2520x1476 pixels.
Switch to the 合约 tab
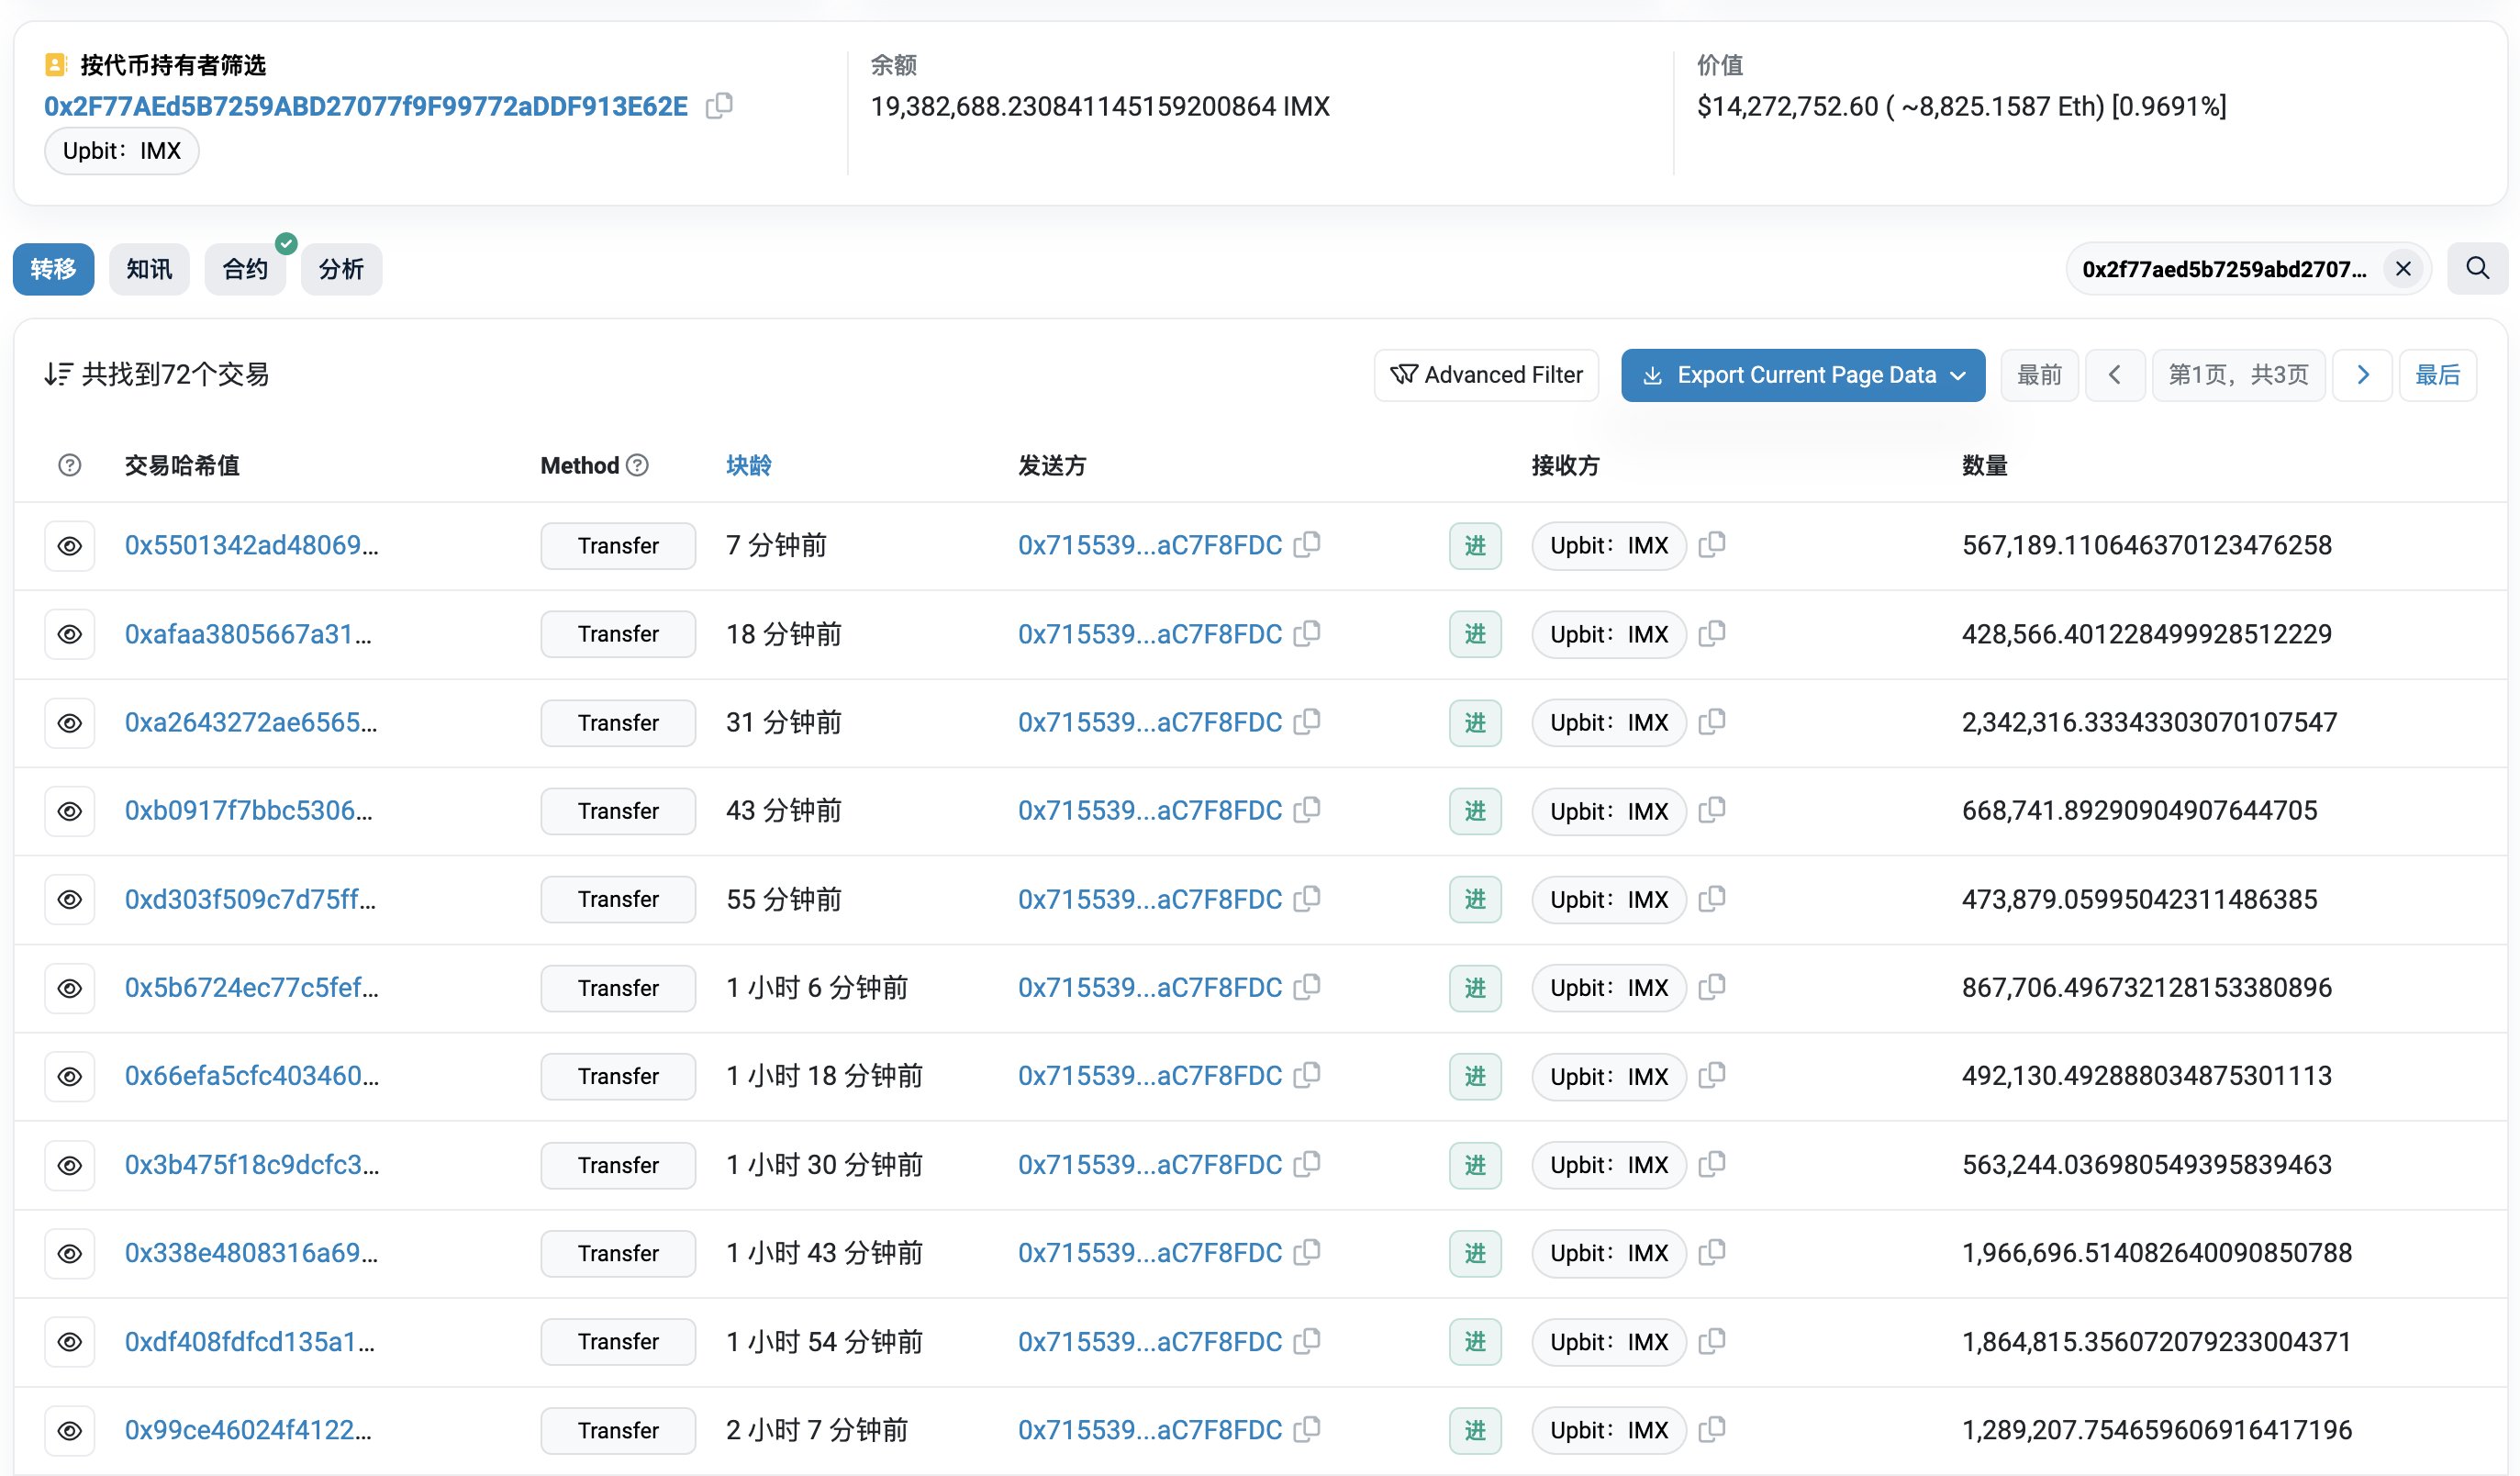(244, 269)
